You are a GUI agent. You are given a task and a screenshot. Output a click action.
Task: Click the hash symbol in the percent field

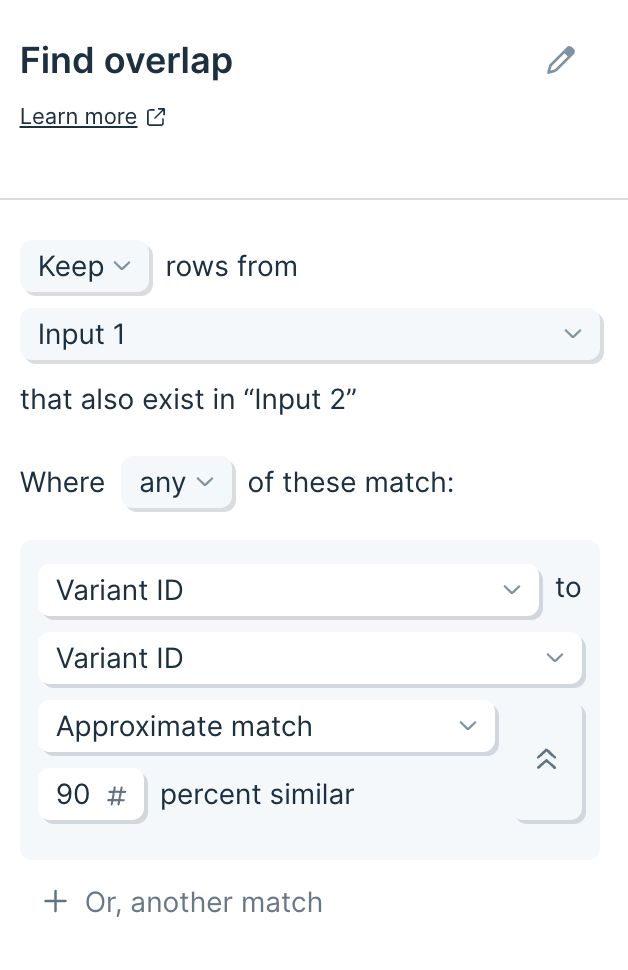point(116,795)
